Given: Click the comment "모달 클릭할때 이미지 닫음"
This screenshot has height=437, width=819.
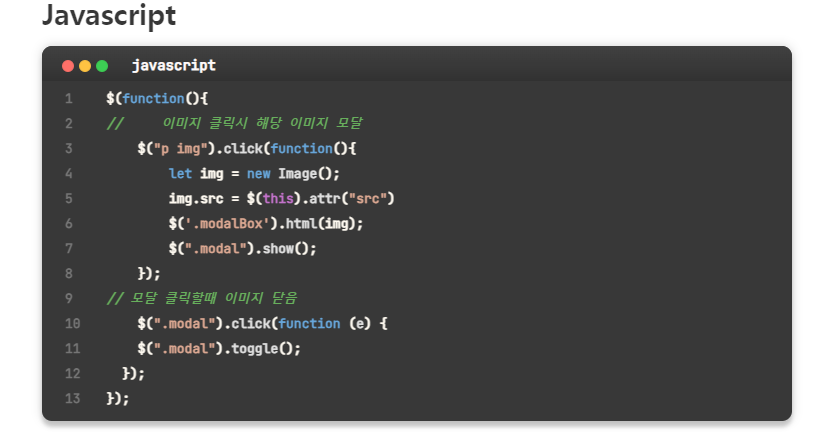Looking at the screenshot, I should (214, 298).
